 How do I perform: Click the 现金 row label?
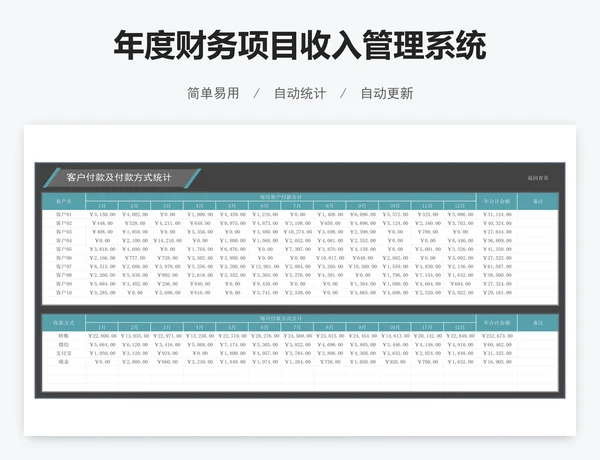point(64,362)
